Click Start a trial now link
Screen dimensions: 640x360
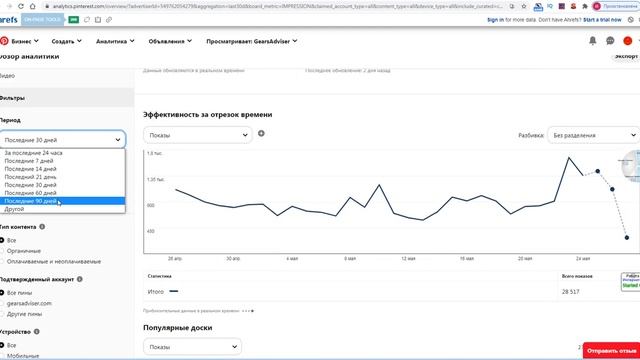pyautogui.click(x=602, y=20)
